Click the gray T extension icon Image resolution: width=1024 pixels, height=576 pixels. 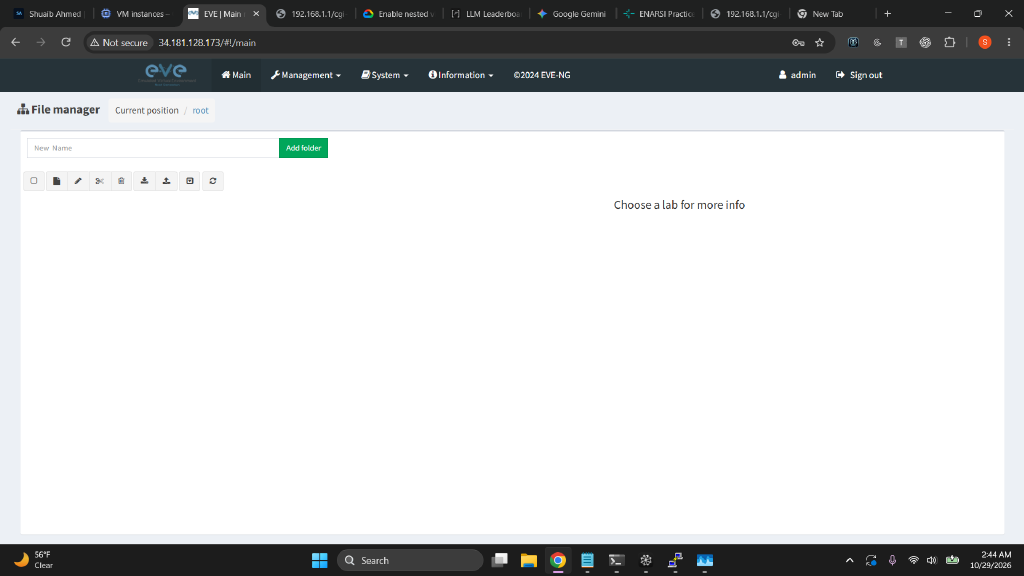(x=901, y=42)
